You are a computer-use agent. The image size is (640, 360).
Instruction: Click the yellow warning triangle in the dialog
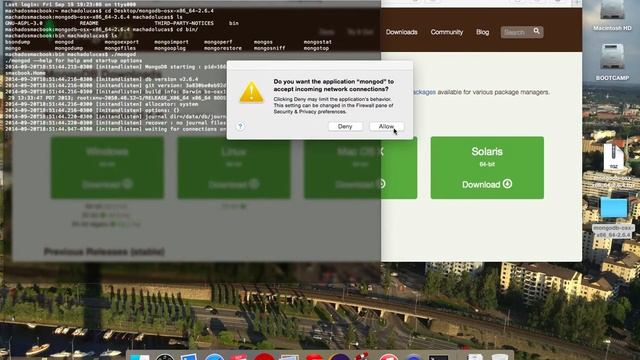pos(251,92)
